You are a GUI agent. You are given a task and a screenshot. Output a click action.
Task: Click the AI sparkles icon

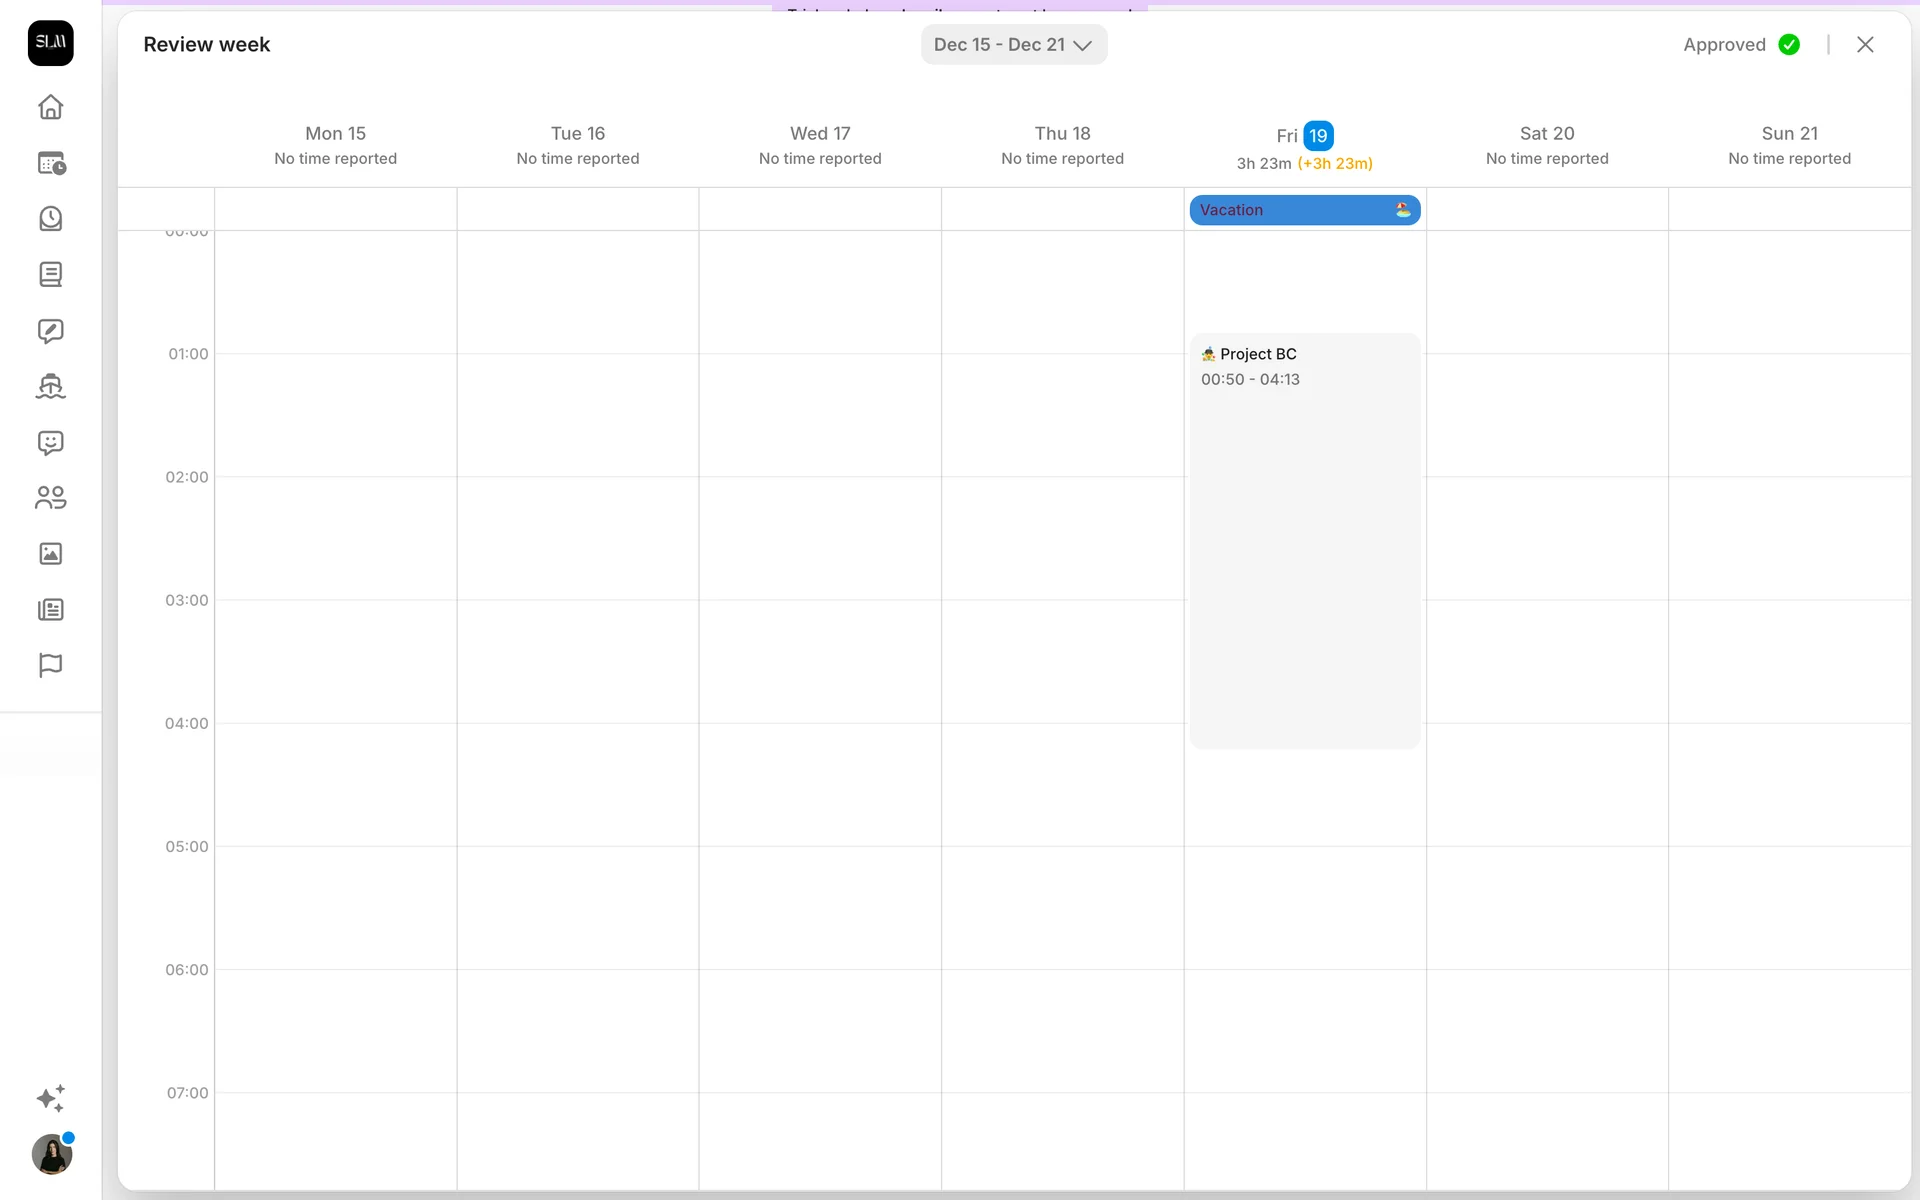[x=51, y=1098]
